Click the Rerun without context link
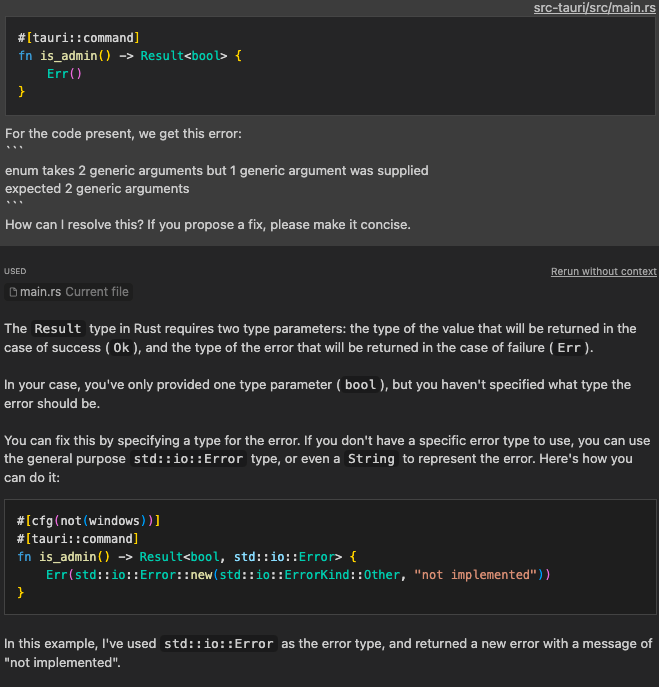 (x=603, y=272)
